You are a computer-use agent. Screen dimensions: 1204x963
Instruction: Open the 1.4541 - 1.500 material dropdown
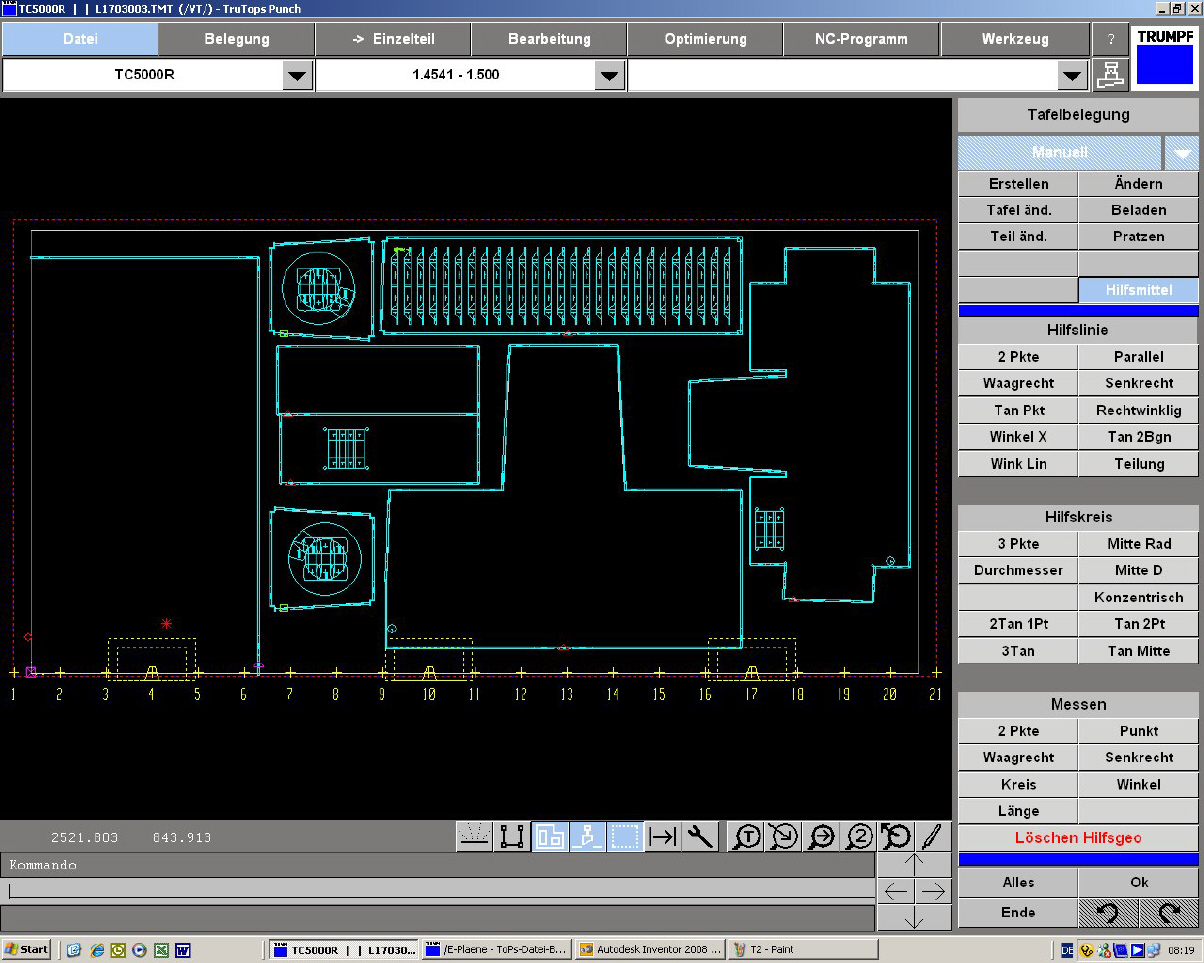click(609, 75)
